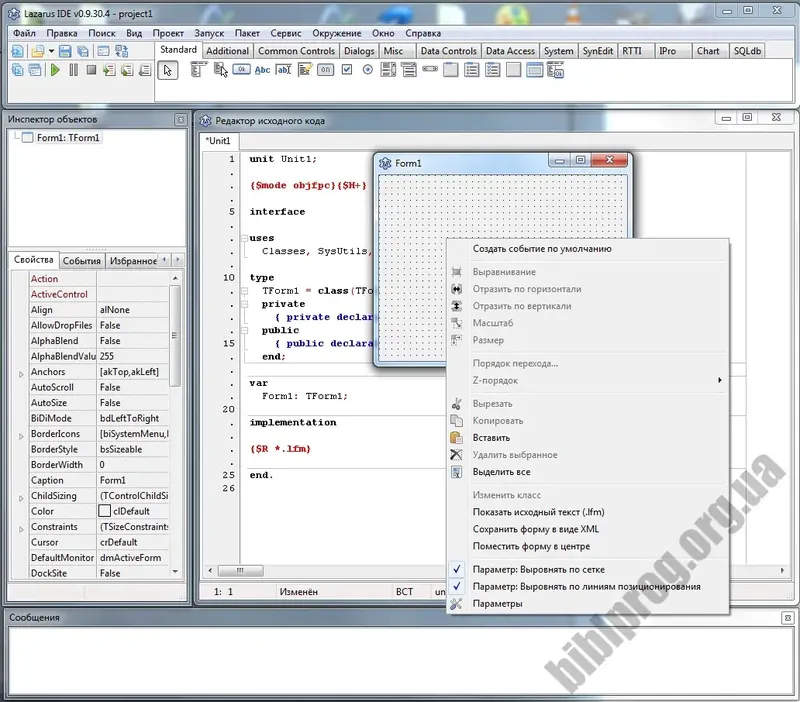
Task: Select the TScrollBar component icon
Action: (430, 69)
